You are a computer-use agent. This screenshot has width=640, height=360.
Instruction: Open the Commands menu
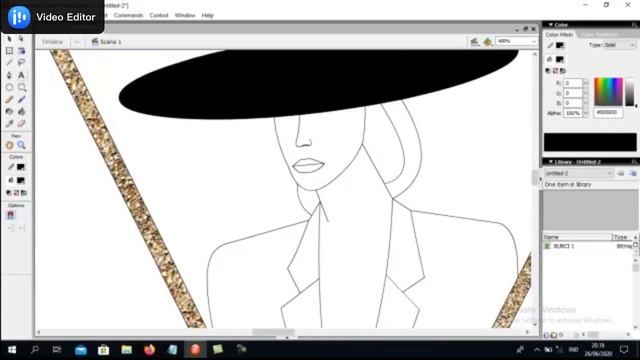point(129,15)
